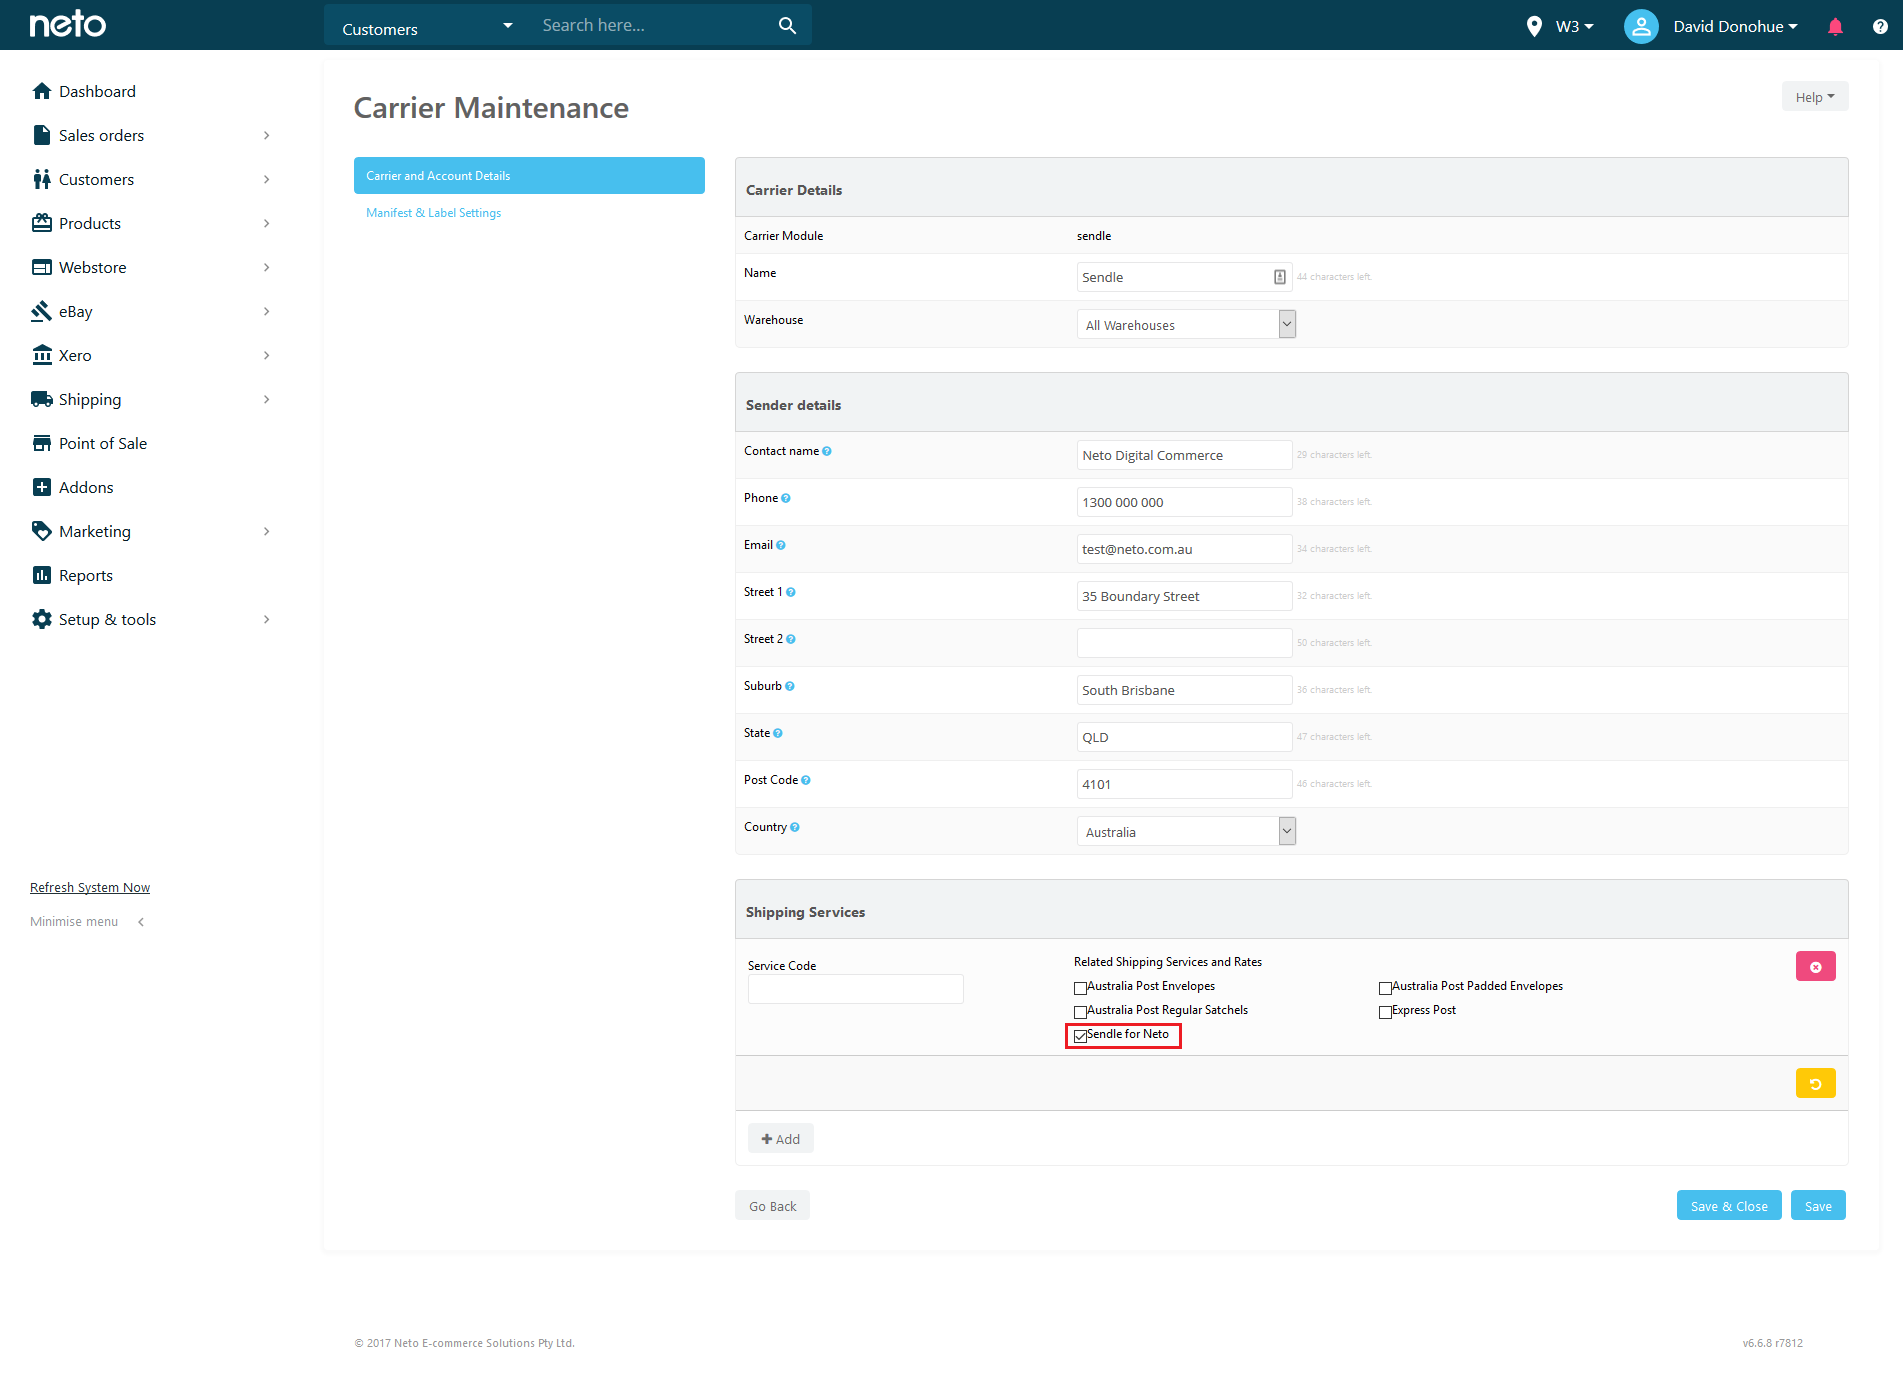This screenshot has height=1382, width=1903.
Task: Click the Post Code help tooltip icon
Action: [x=806, y=781]
